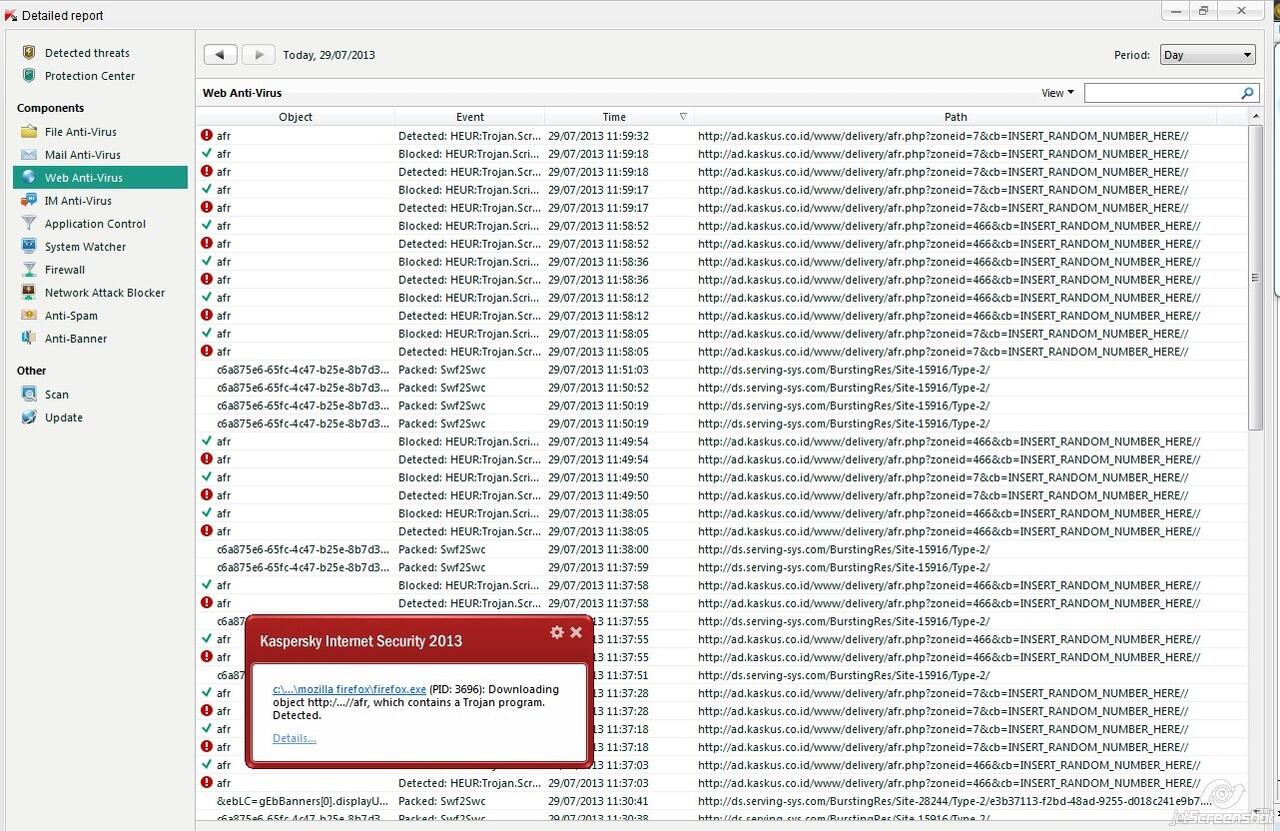
Task: Click the Kaspersky logo in title bar
Action: click(x=11, y=15)
